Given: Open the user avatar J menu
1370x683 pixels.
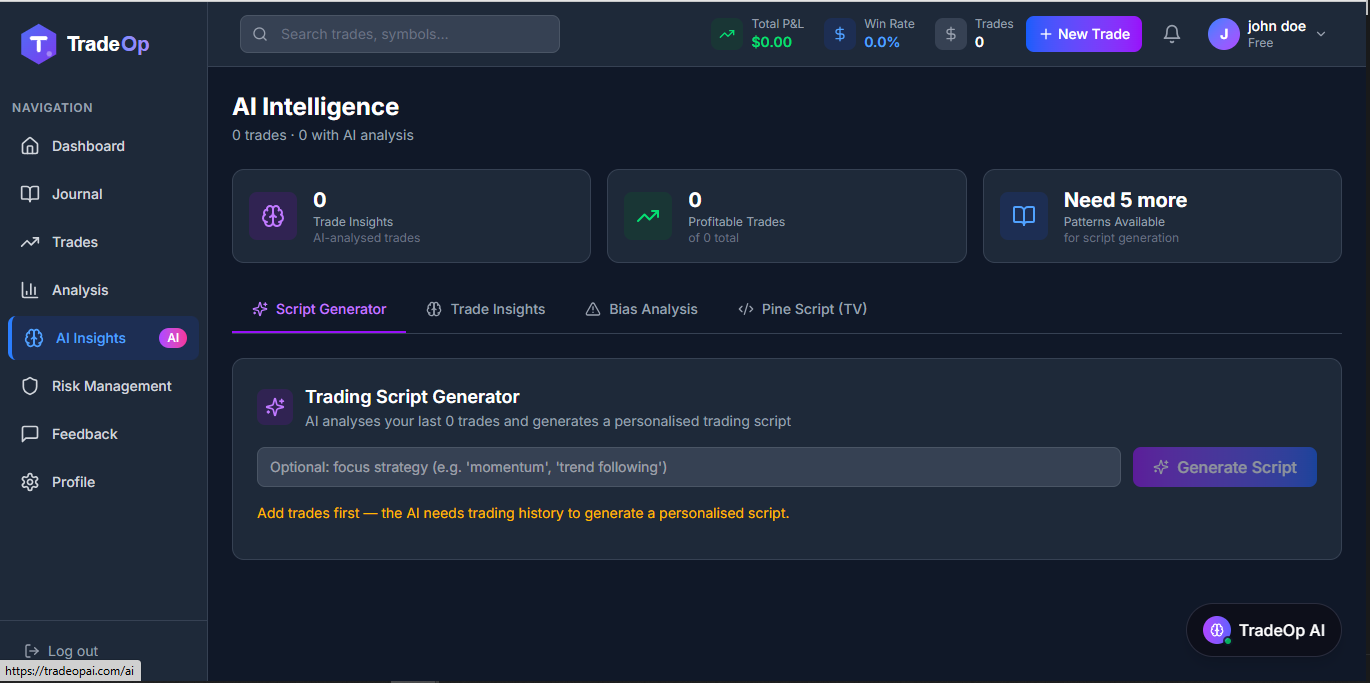Looking at the screenshot, I should click(x=1224, y=34).
